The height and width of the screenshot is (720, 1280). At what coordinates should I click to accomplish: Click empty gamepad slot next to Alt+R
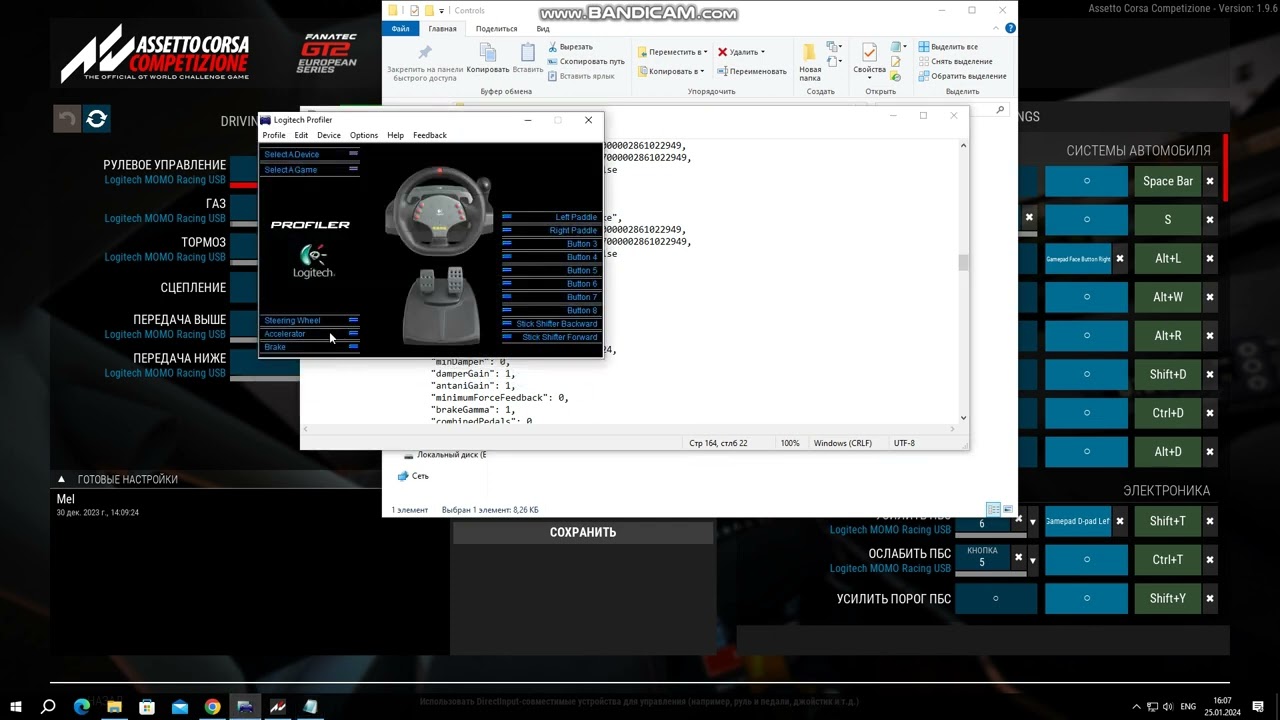[1086, 336]
